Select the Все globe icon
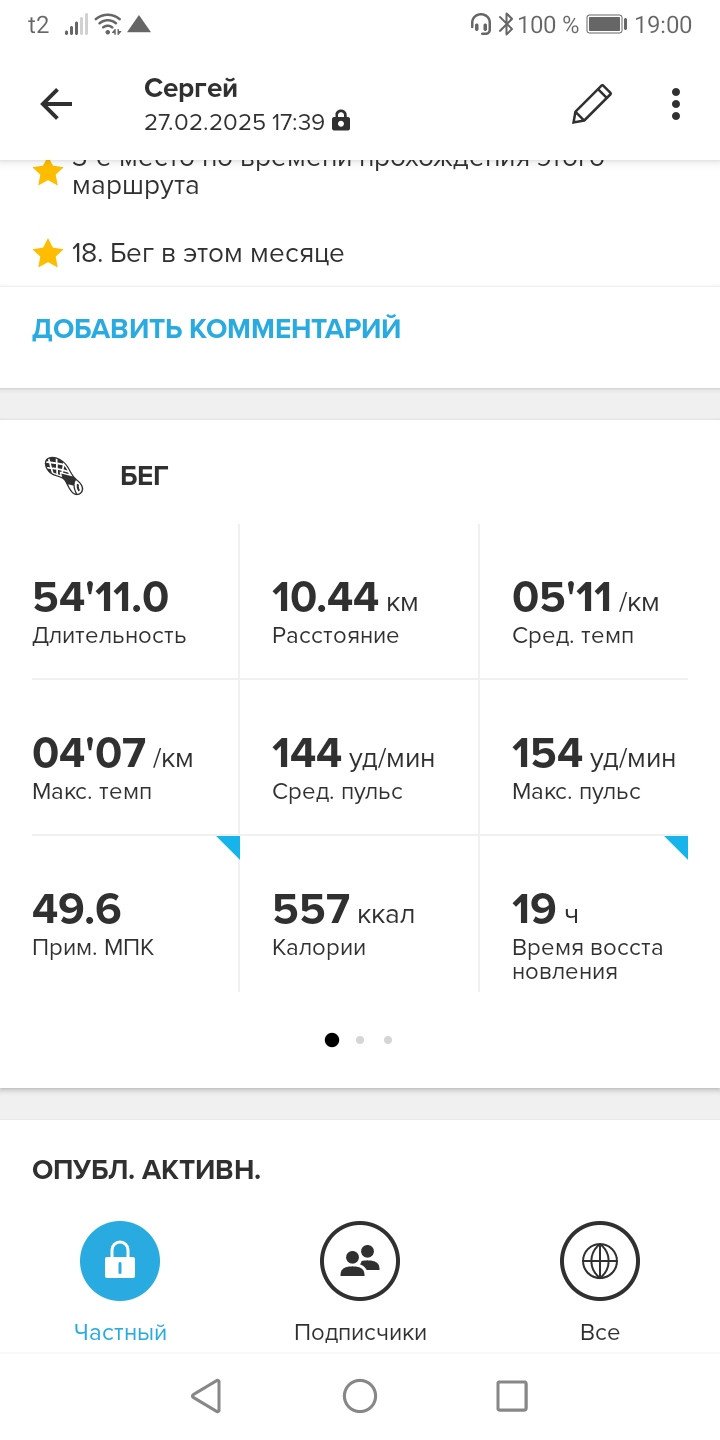 [600, 1261]
